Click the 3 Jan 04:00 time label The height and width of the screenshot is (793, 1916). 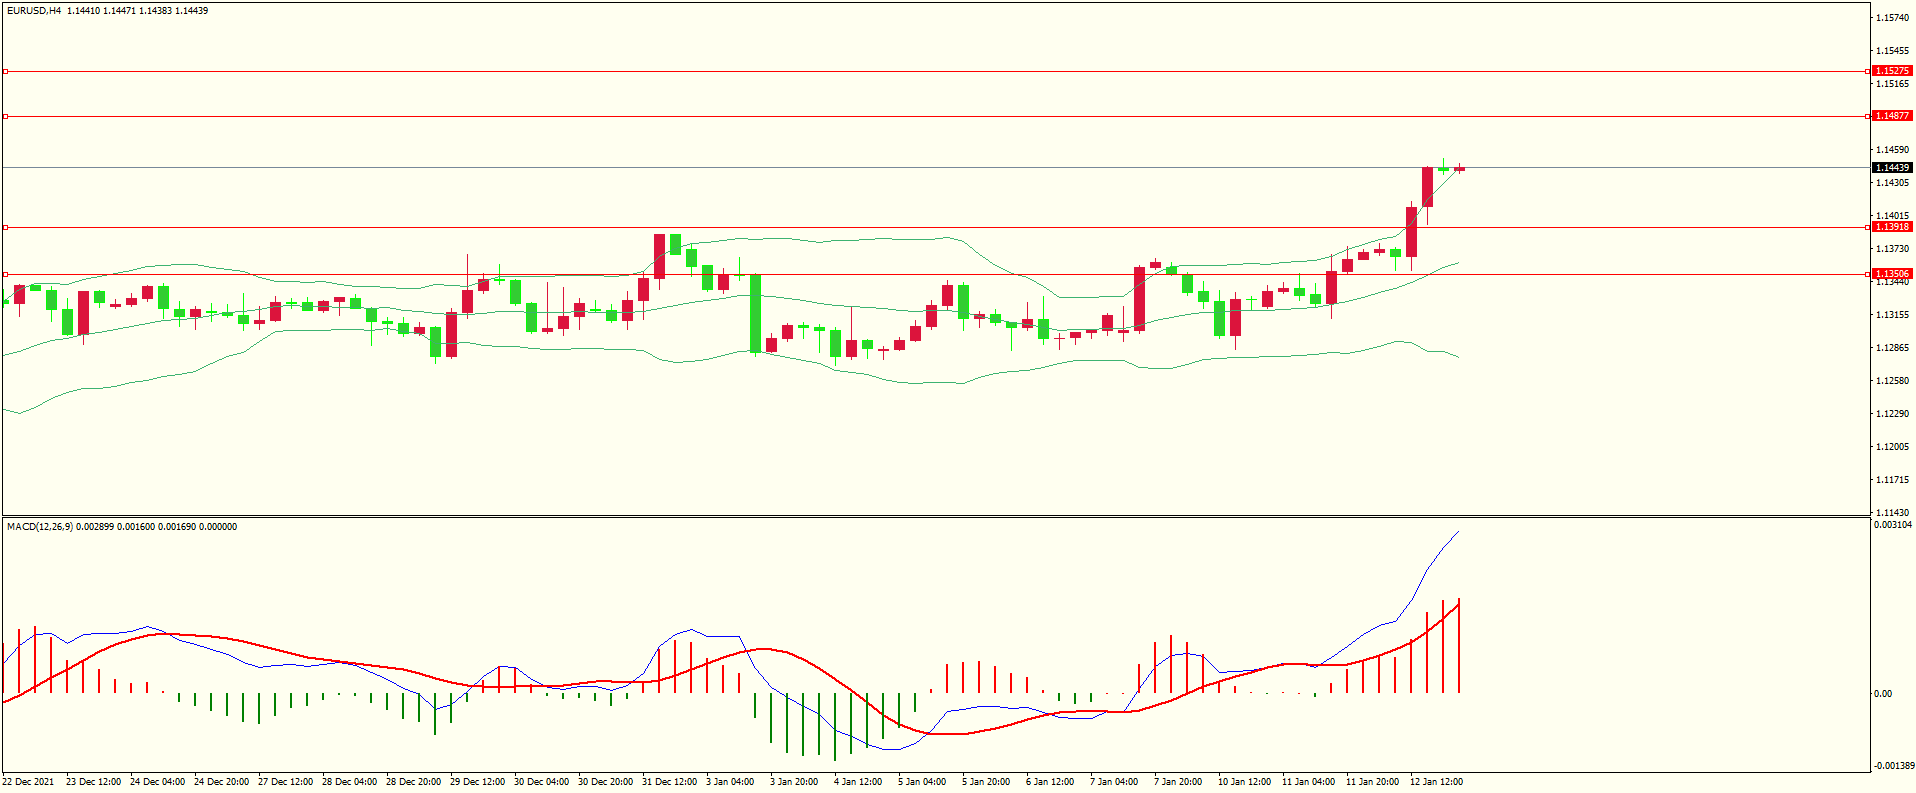click(x=730, y=782)
